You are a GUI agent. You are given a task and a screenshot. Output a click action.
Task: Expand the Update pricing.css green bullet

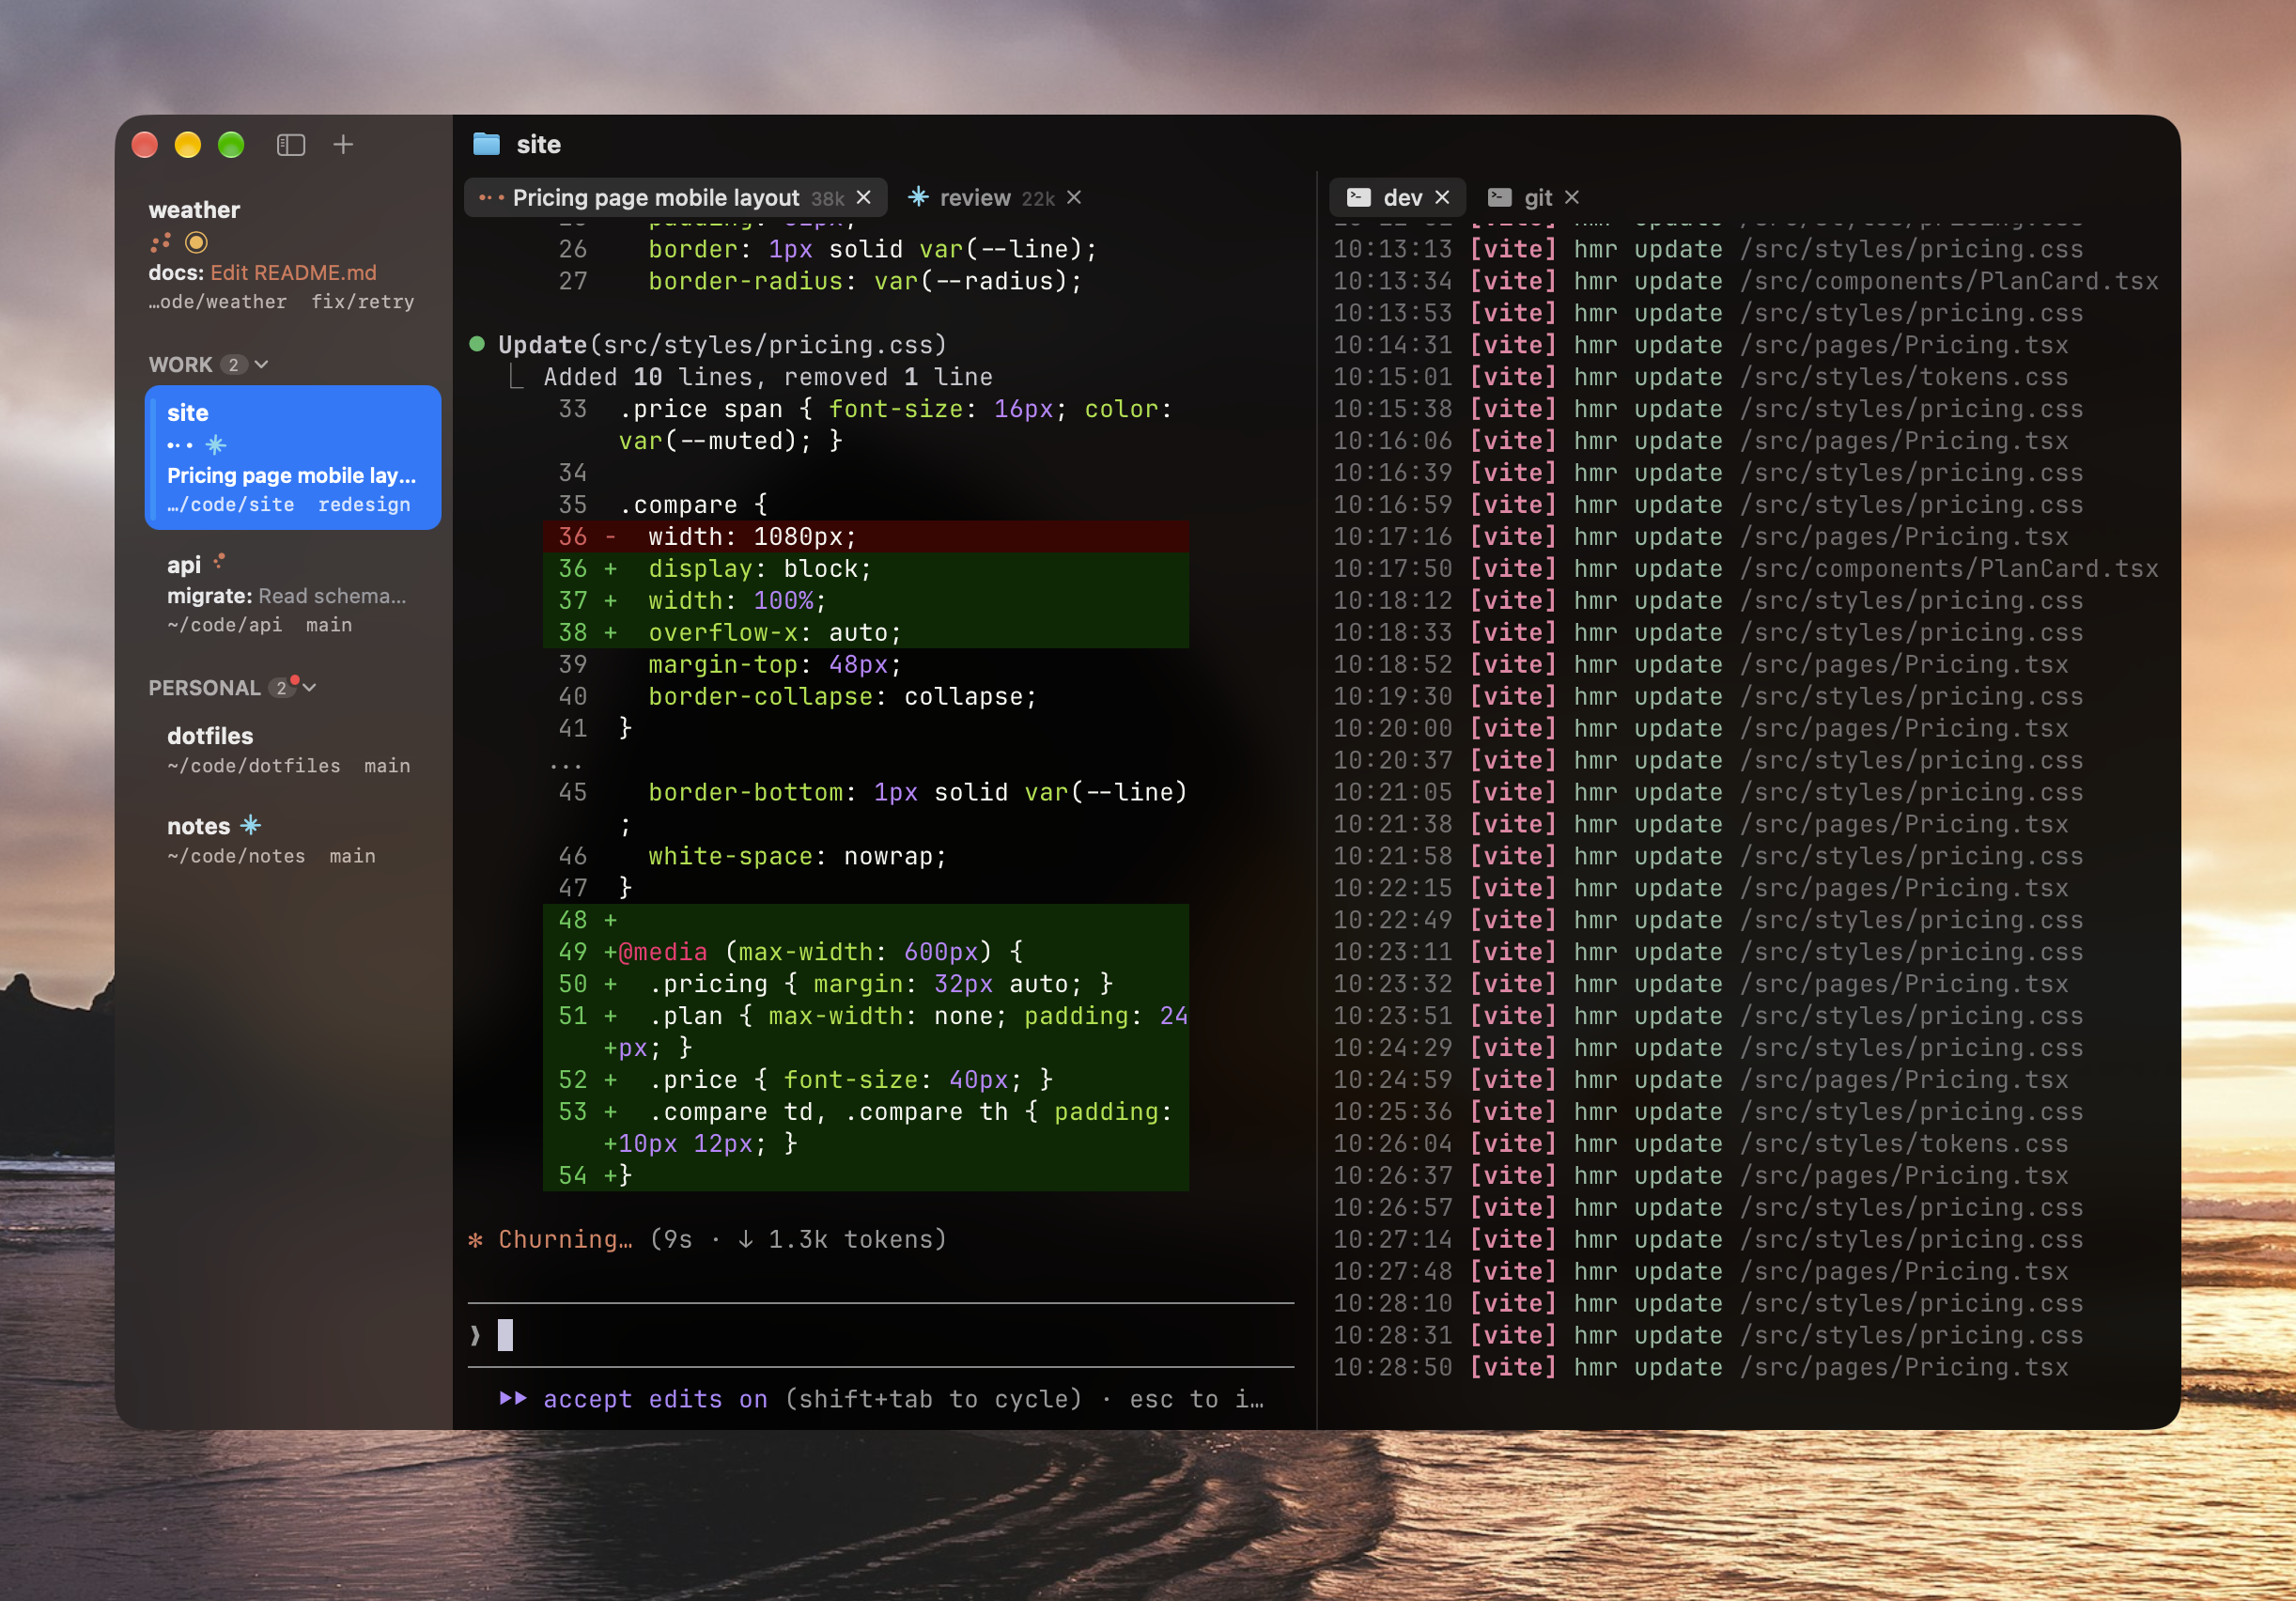[477, 344]
